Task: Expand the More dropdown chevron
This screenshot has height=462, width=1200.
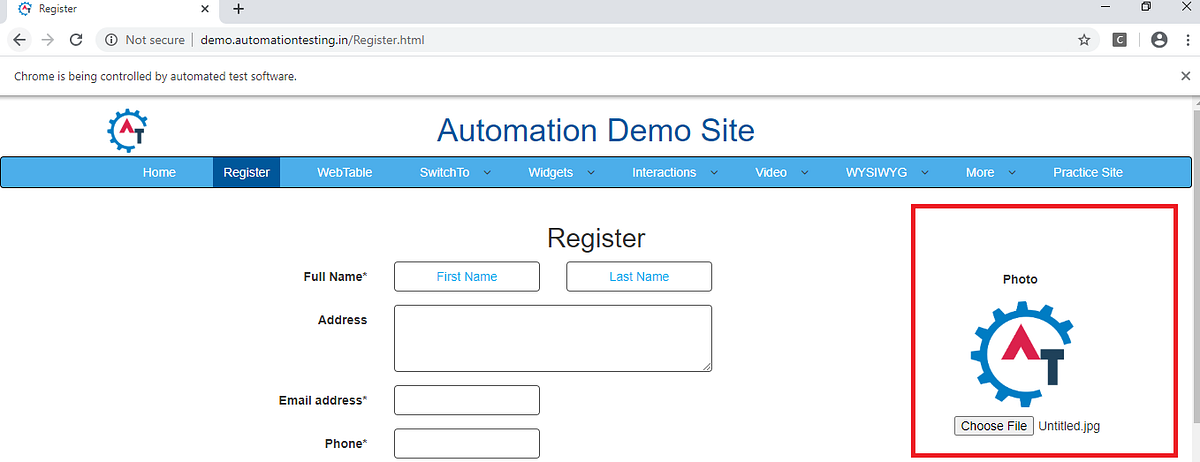Action: point(1012,172)
